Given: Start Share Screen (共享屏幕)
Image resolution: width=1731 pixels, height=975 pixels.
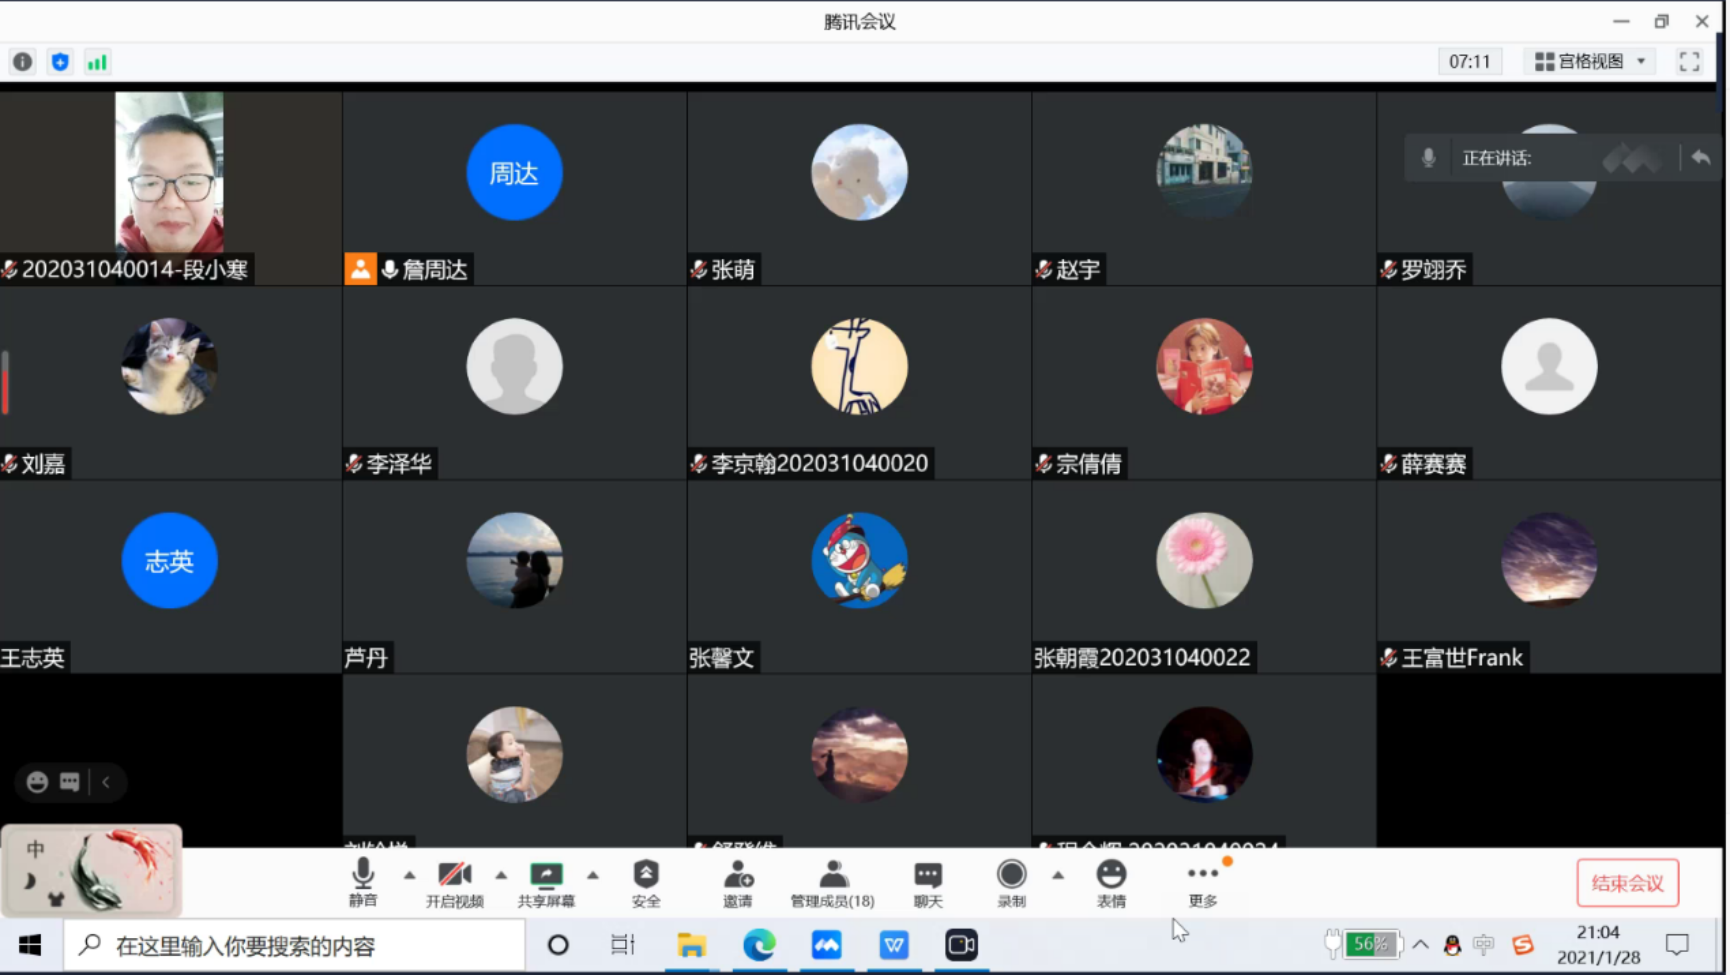Looking at the screenshot, I should 546,882.
